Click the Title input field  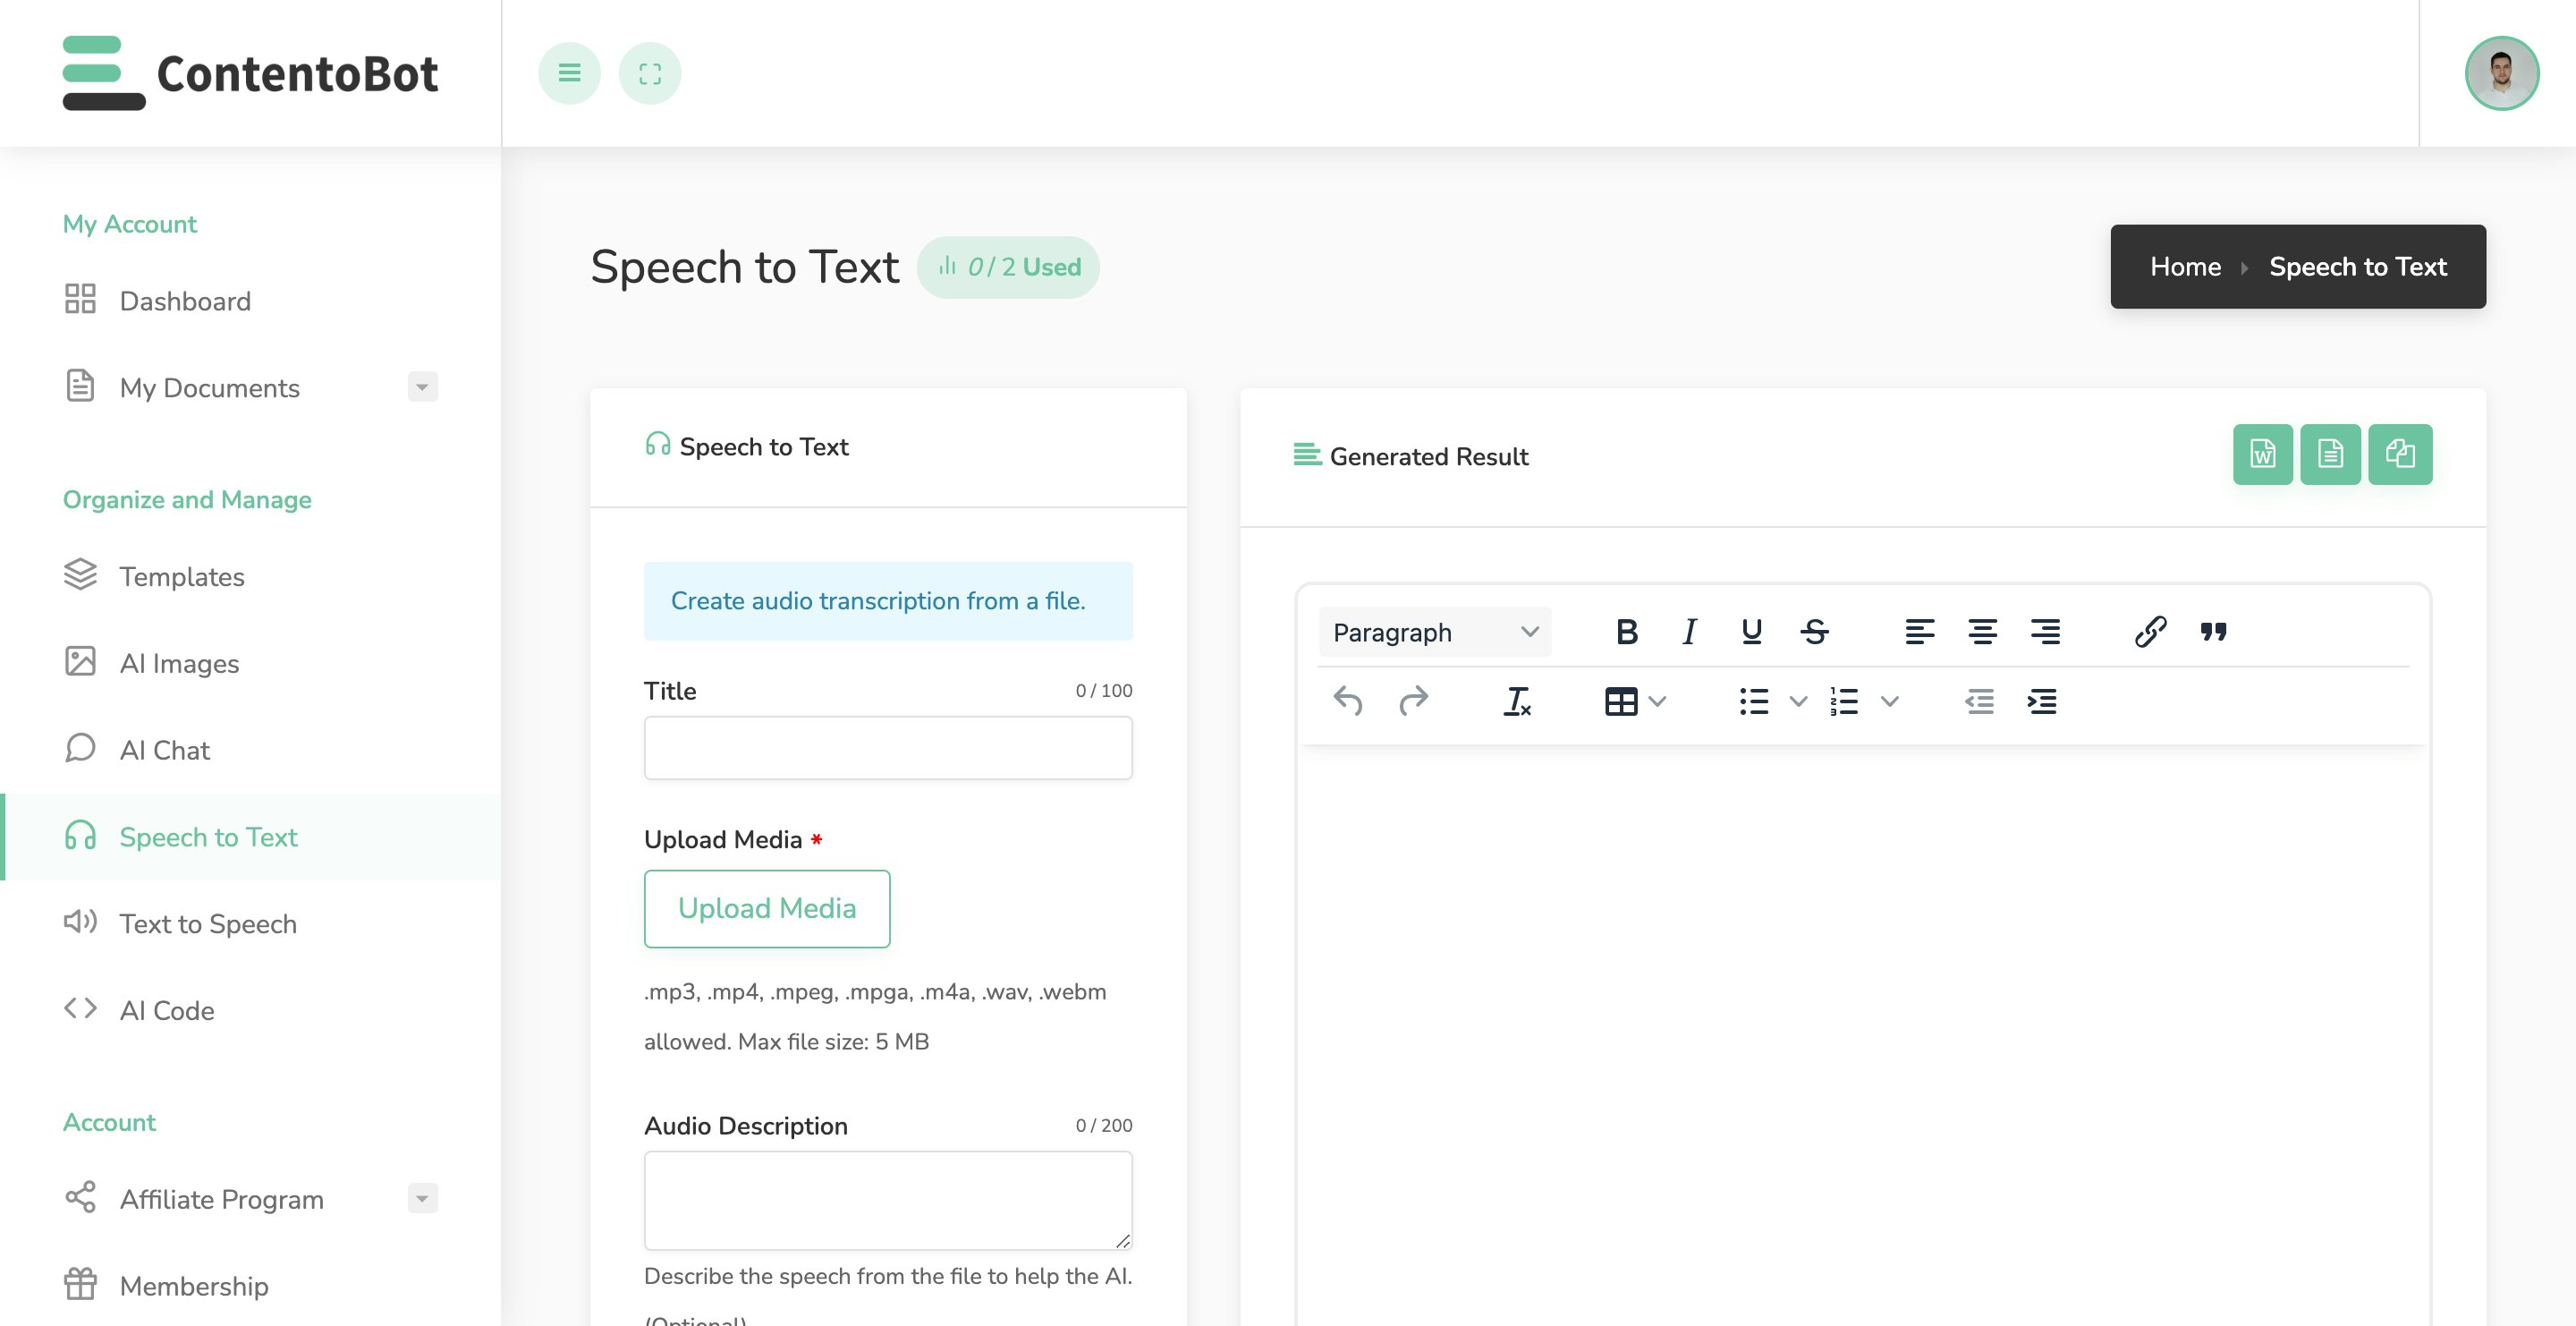click(887, 748)
